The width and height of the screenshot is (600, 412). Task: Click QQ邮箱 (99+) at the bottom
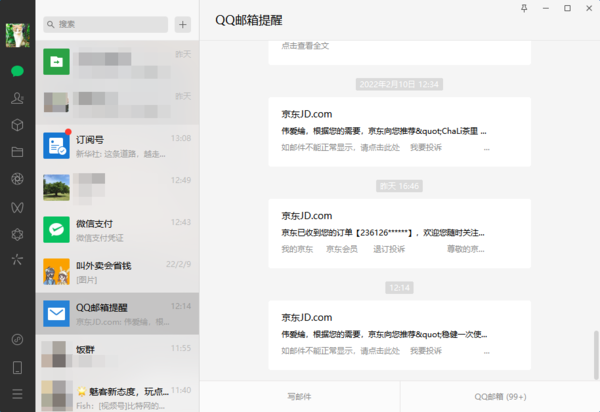(x=499, y=397)
